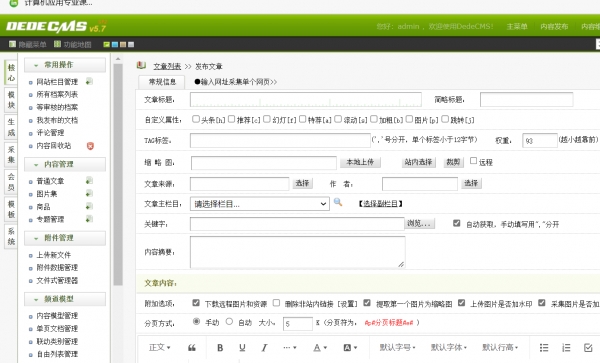Open the more formatting (···) dropdown

click(290, 347)
